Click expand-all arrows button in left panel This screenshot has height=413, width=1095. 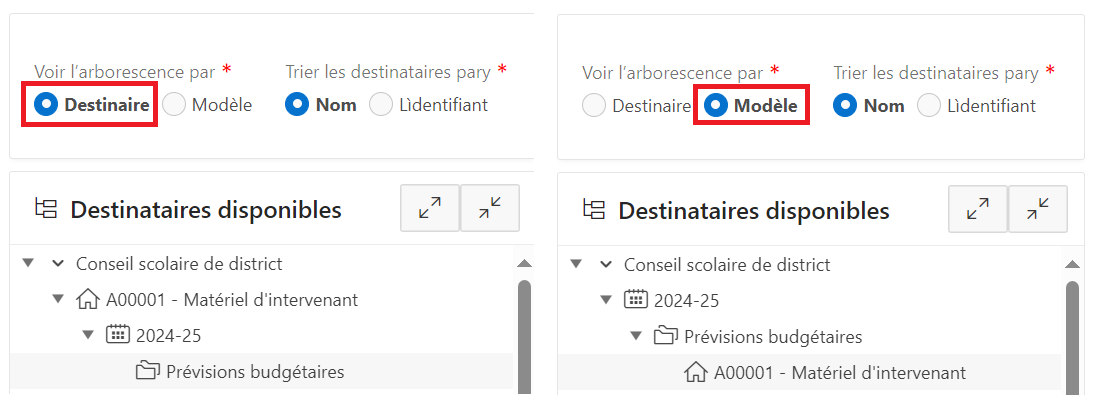tap(430, 208)
